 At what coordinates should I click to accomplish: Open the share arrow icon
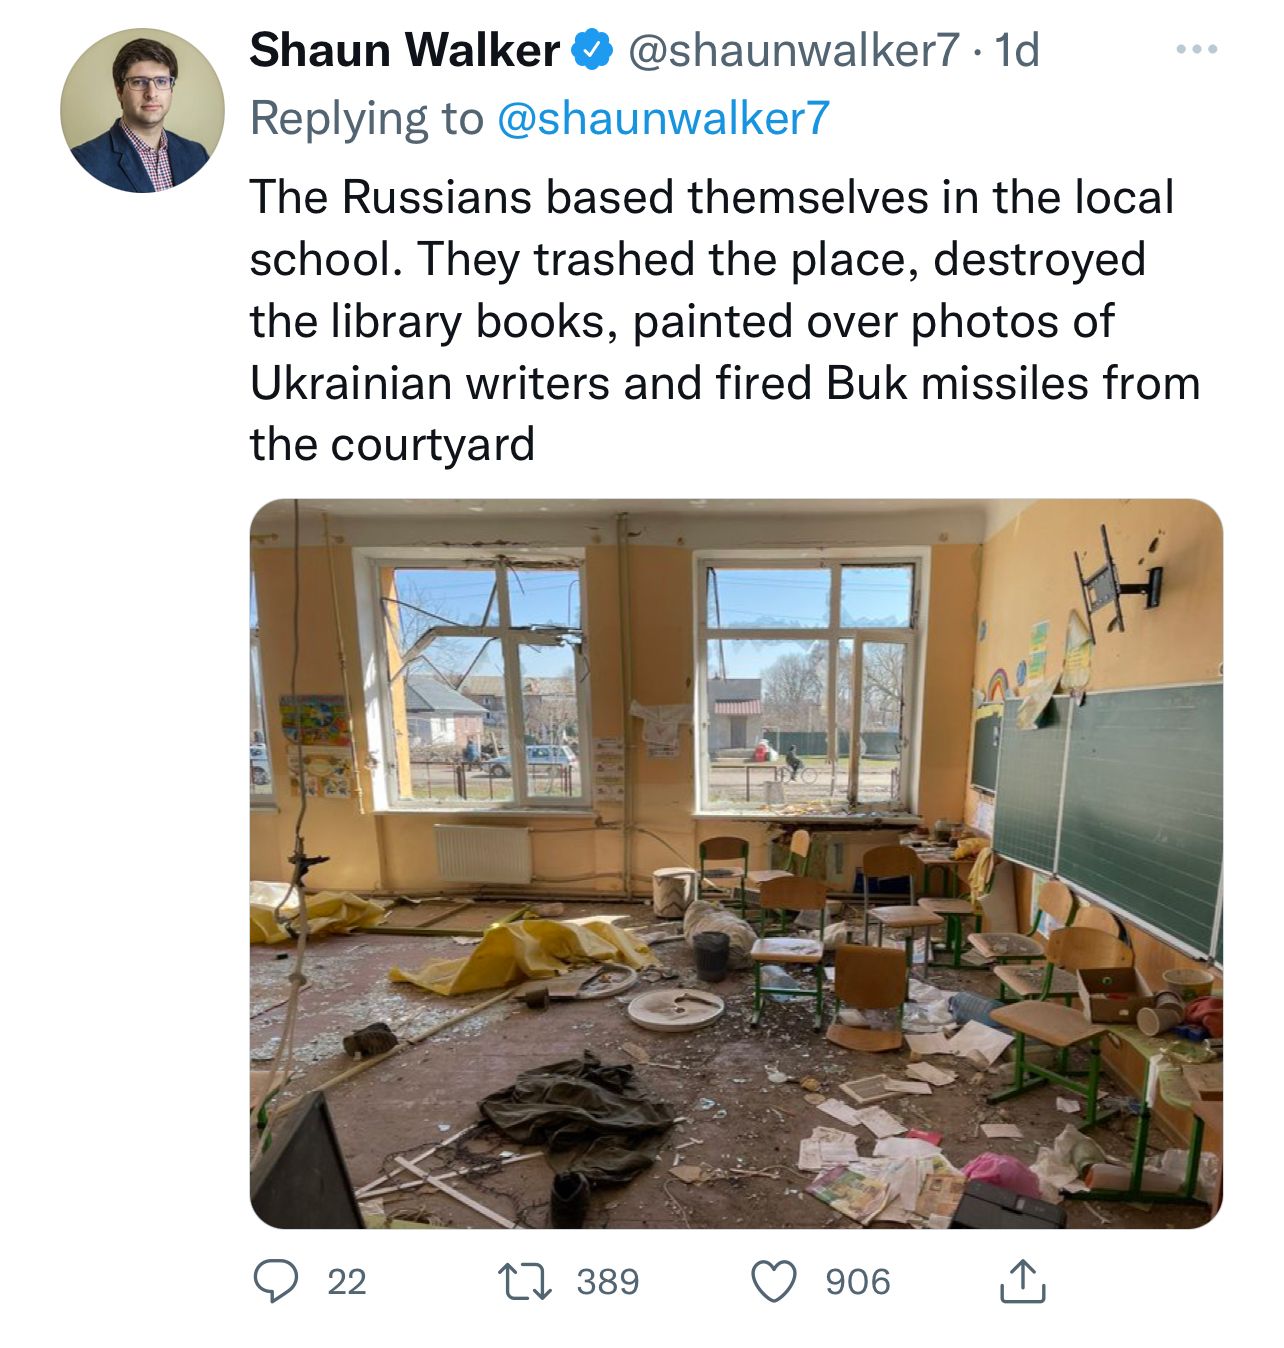tap(1022, 1281)
